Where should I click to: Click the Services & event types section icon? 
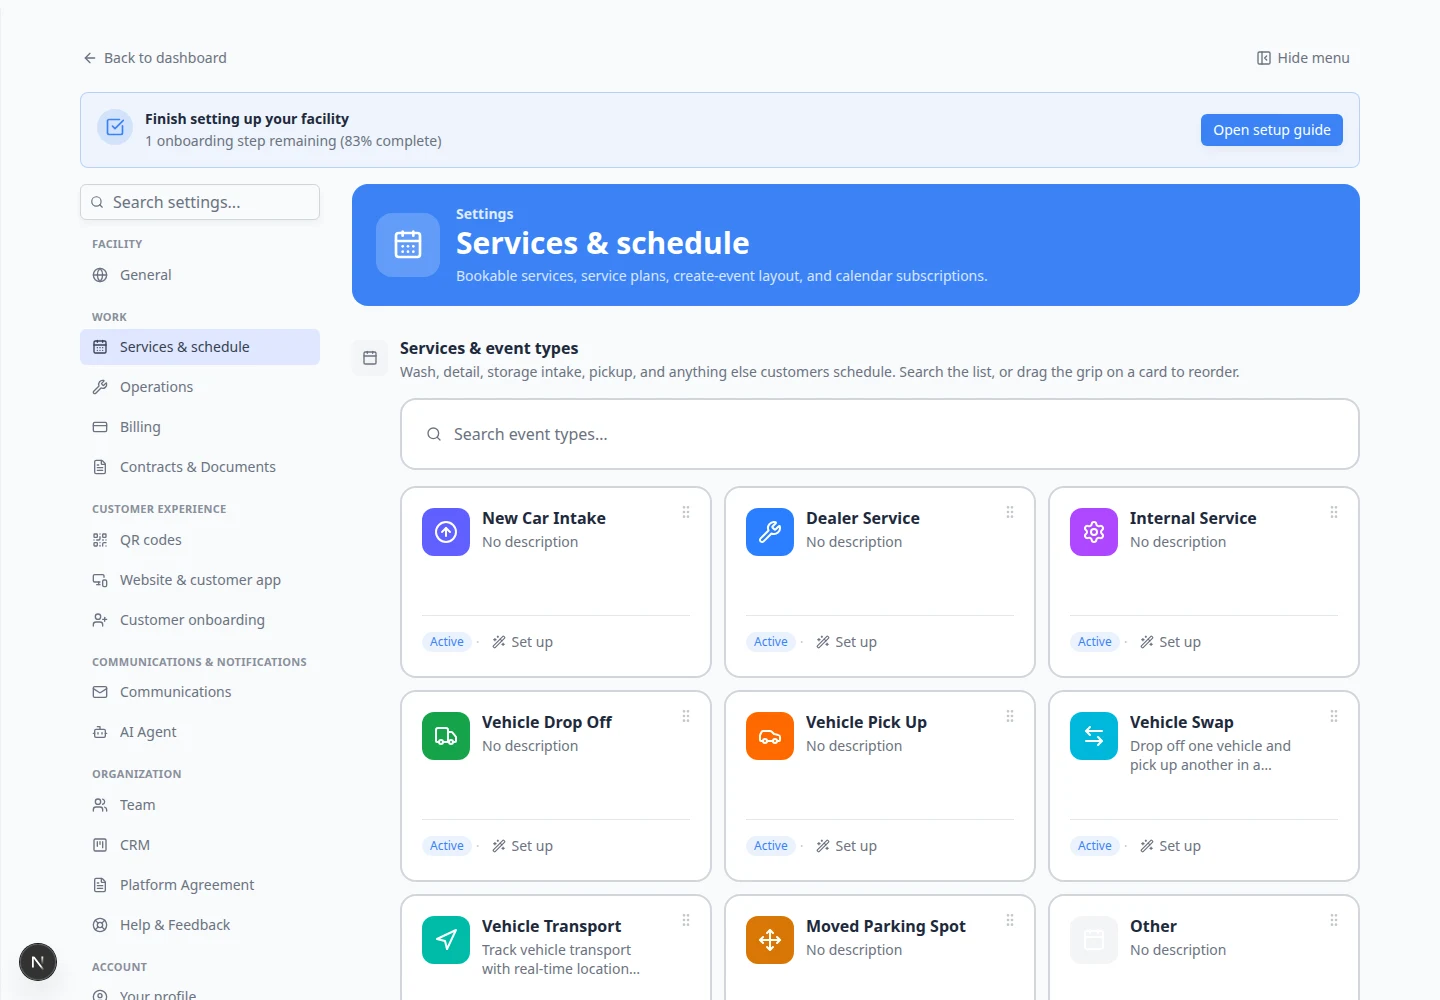tap(370, 358)
